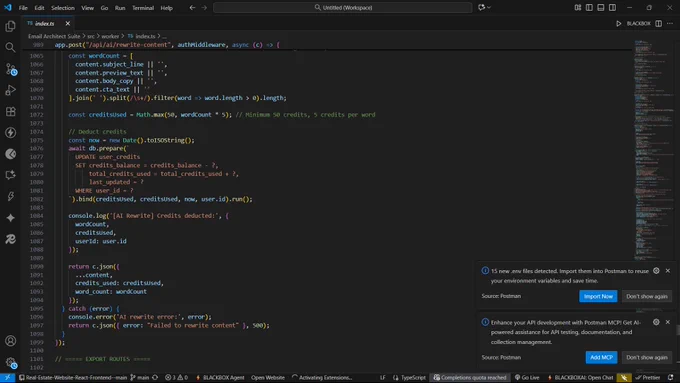Open the Customize Layout icon

click(x=578, y=7)
